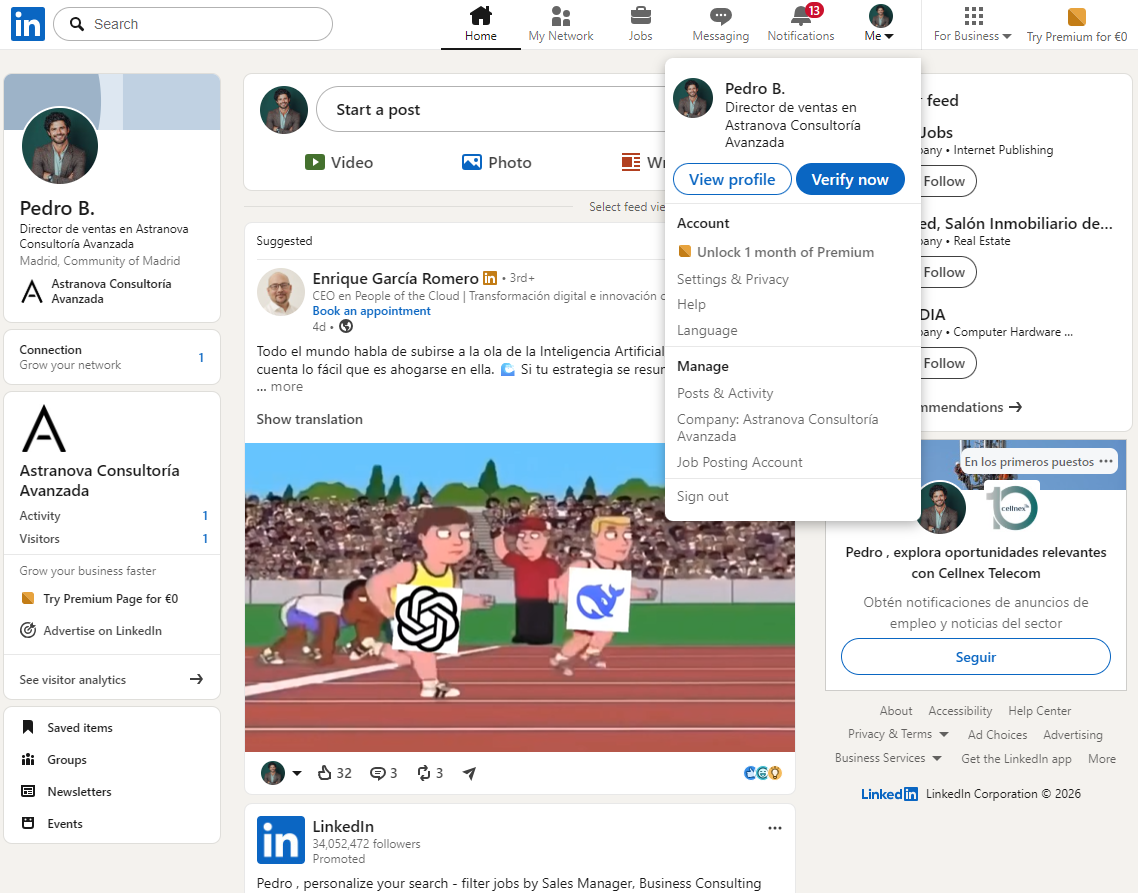1138x893 pixels.
Task: Click Try Premium for €0 in header
Action: tap(1076, 24)
